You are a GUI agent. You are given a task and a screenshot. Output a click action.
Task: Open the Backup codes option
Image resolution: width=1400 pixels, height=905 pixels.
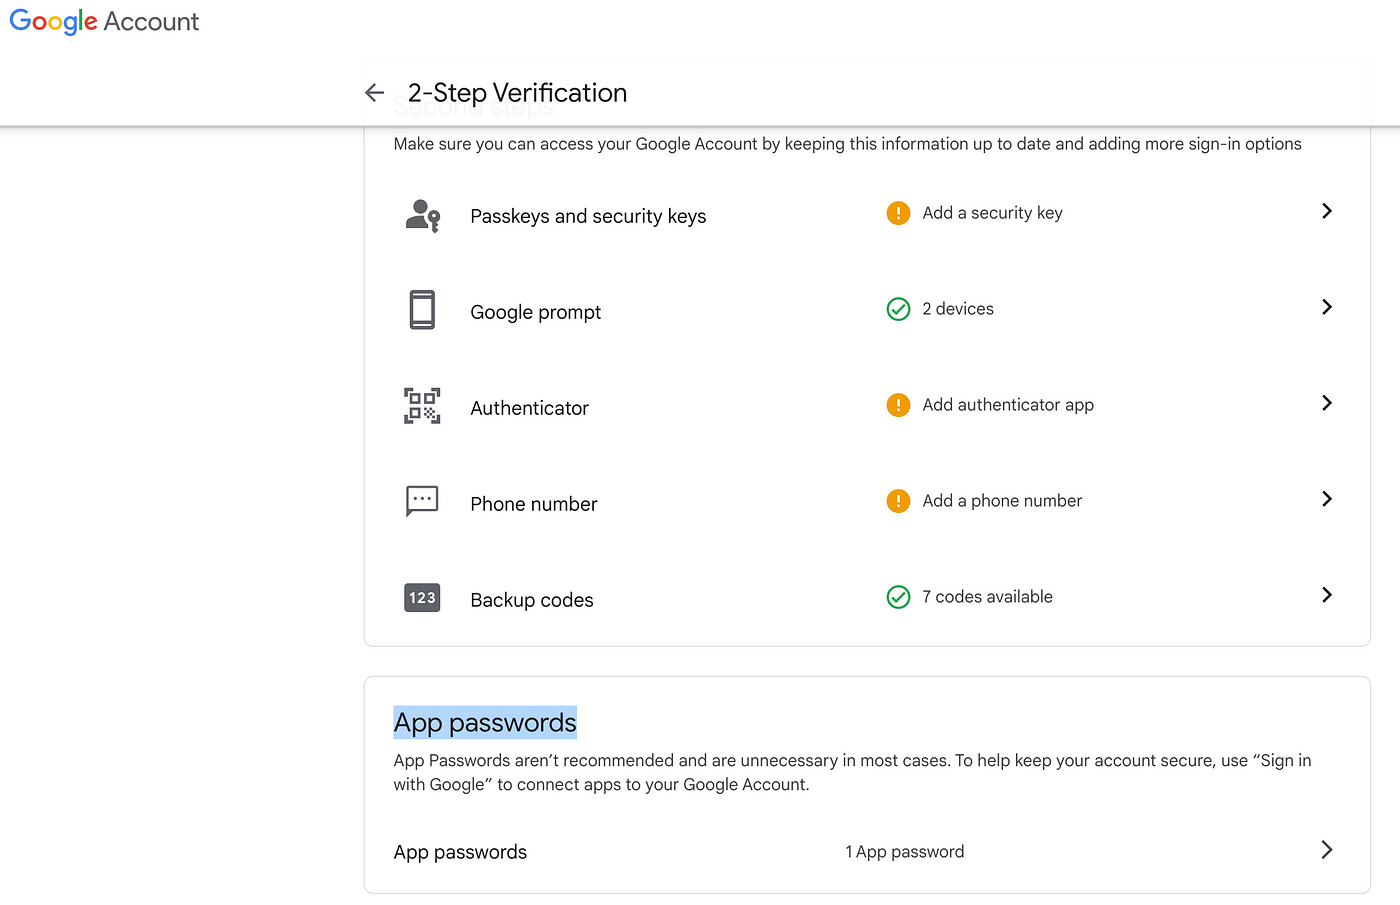click(x=531, y=600)
